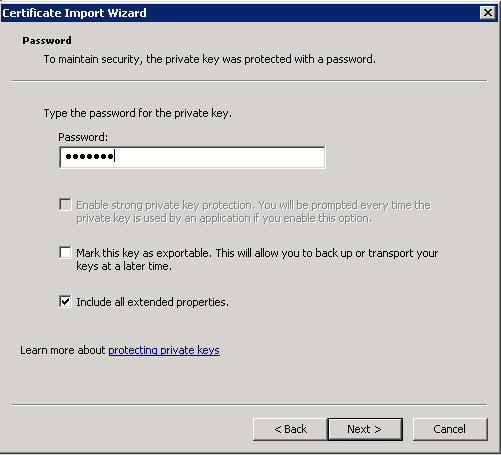
Task: Cancel the certificate import
Action: point(450,429)
